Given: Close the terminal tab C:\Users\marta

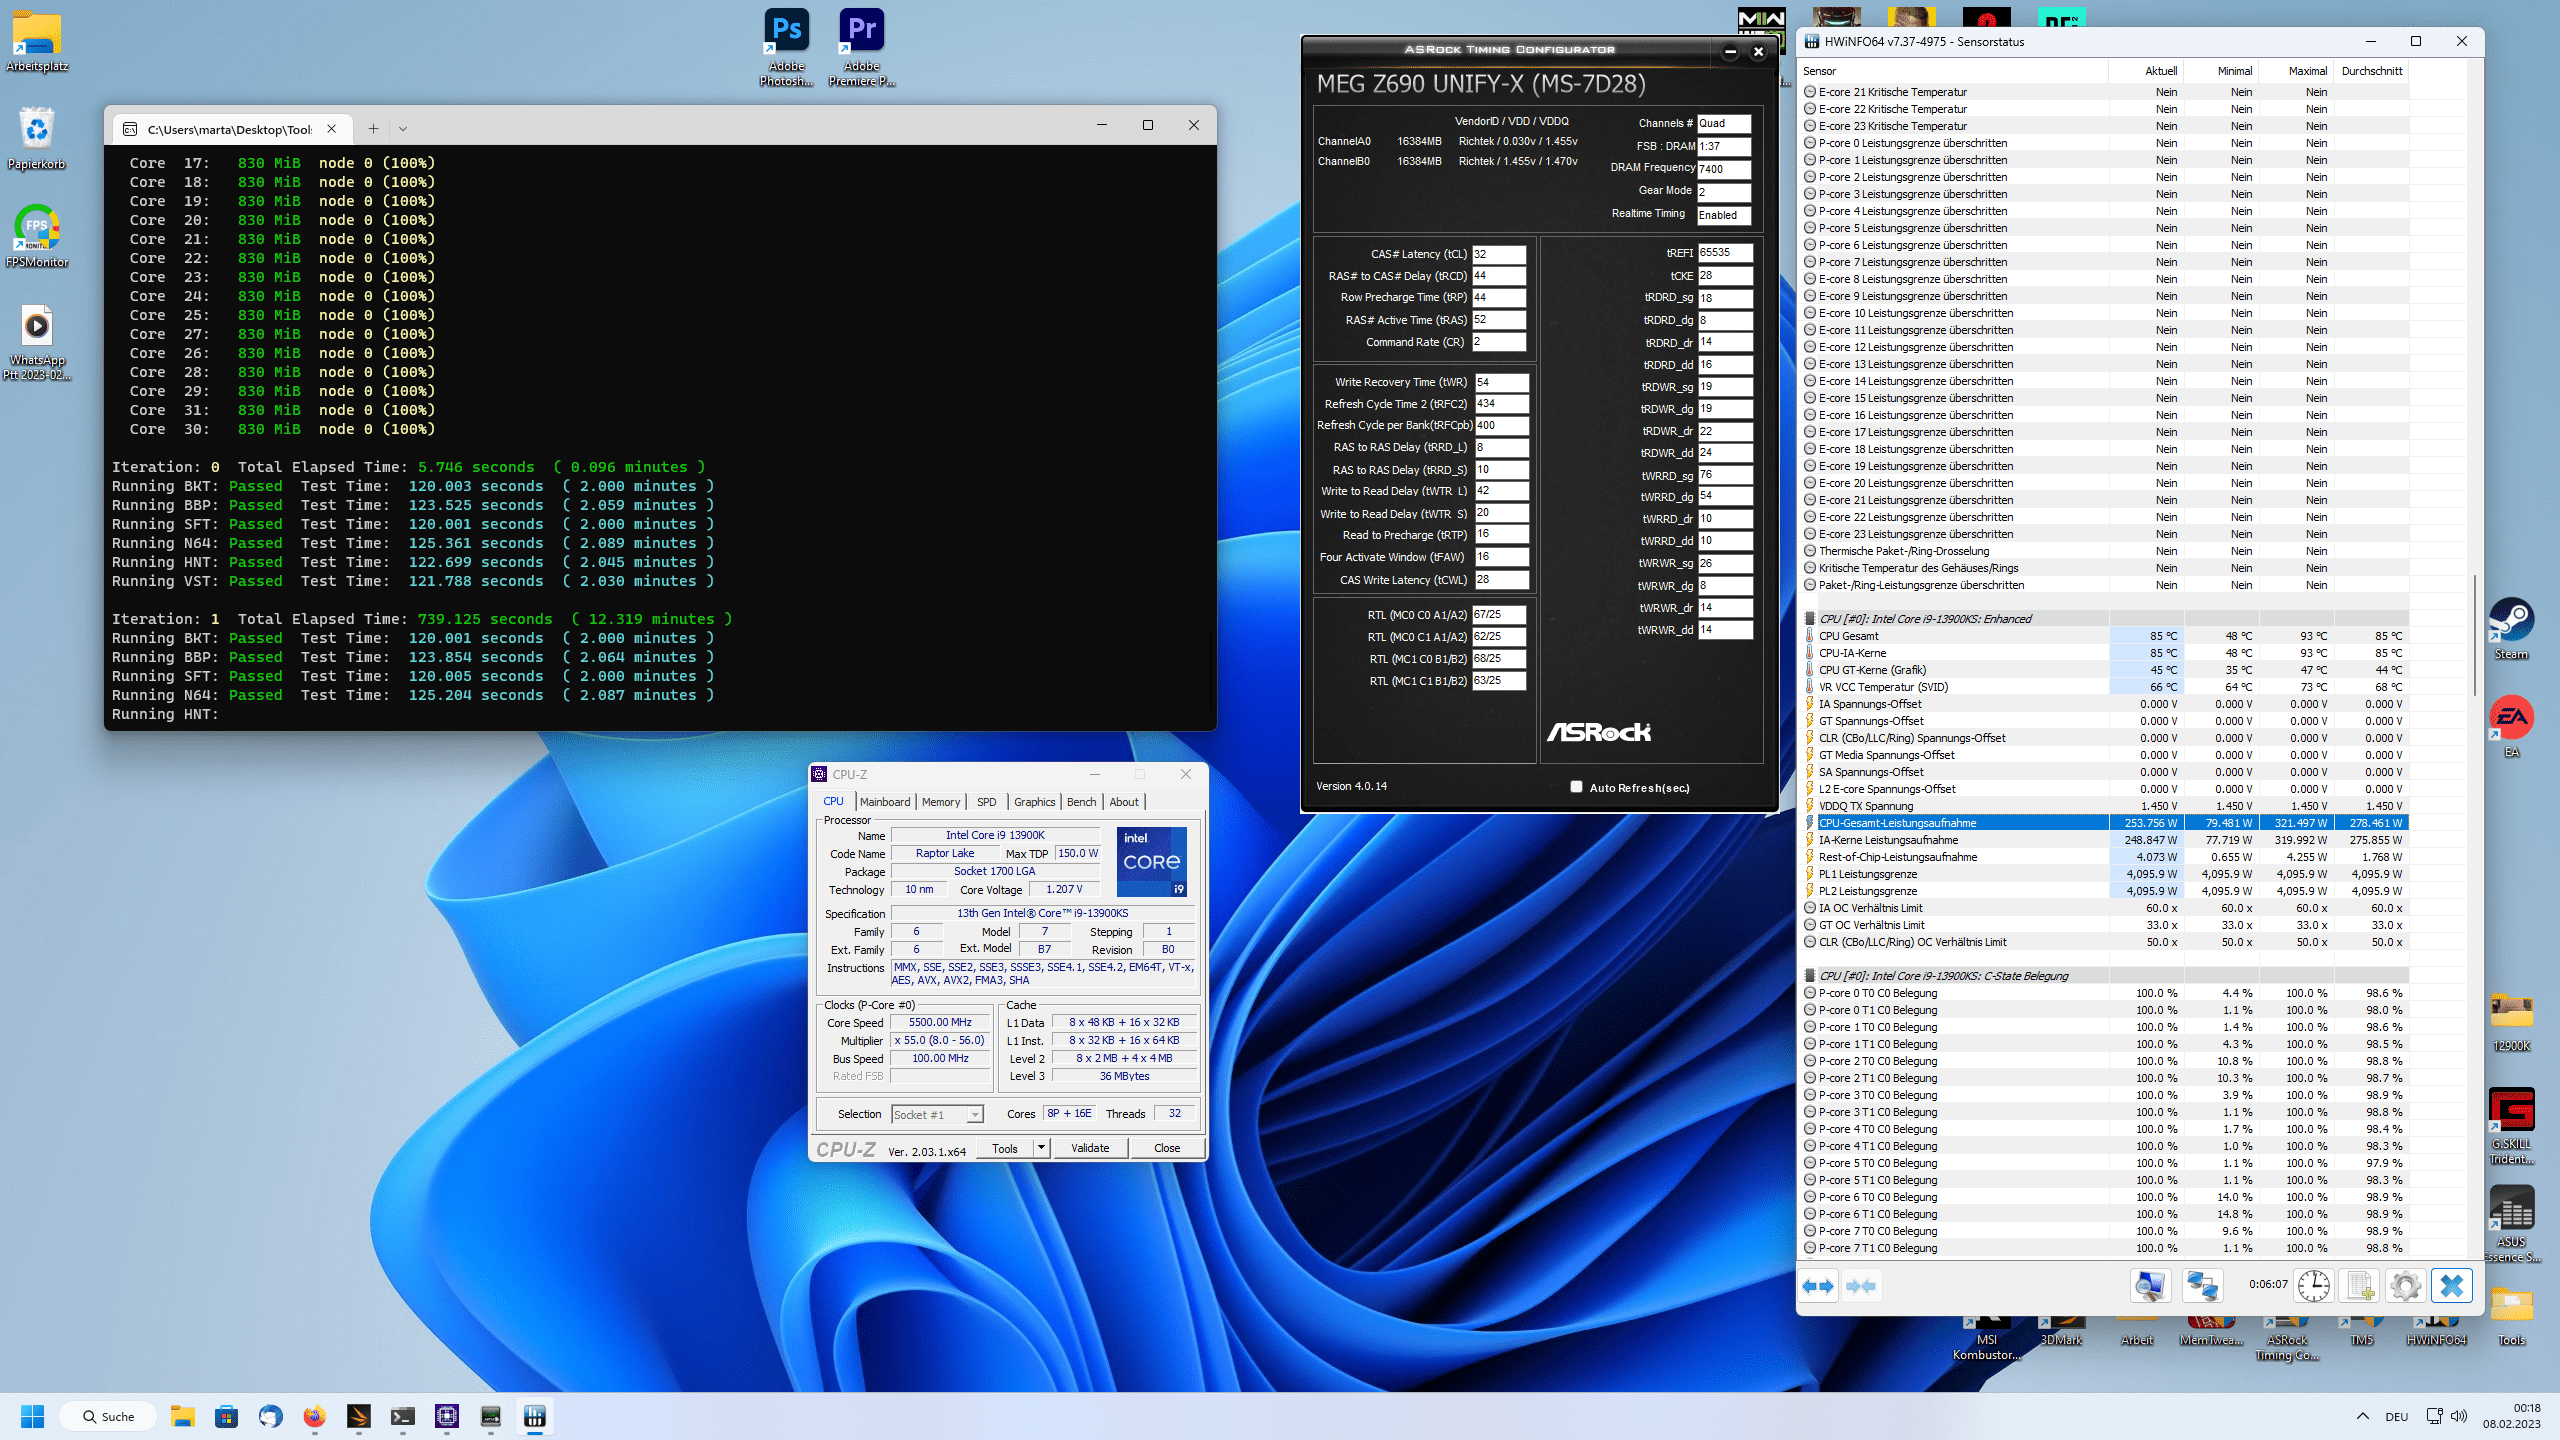Looking at the screenshot, I should pyautogui.click(x=331, y=128).
